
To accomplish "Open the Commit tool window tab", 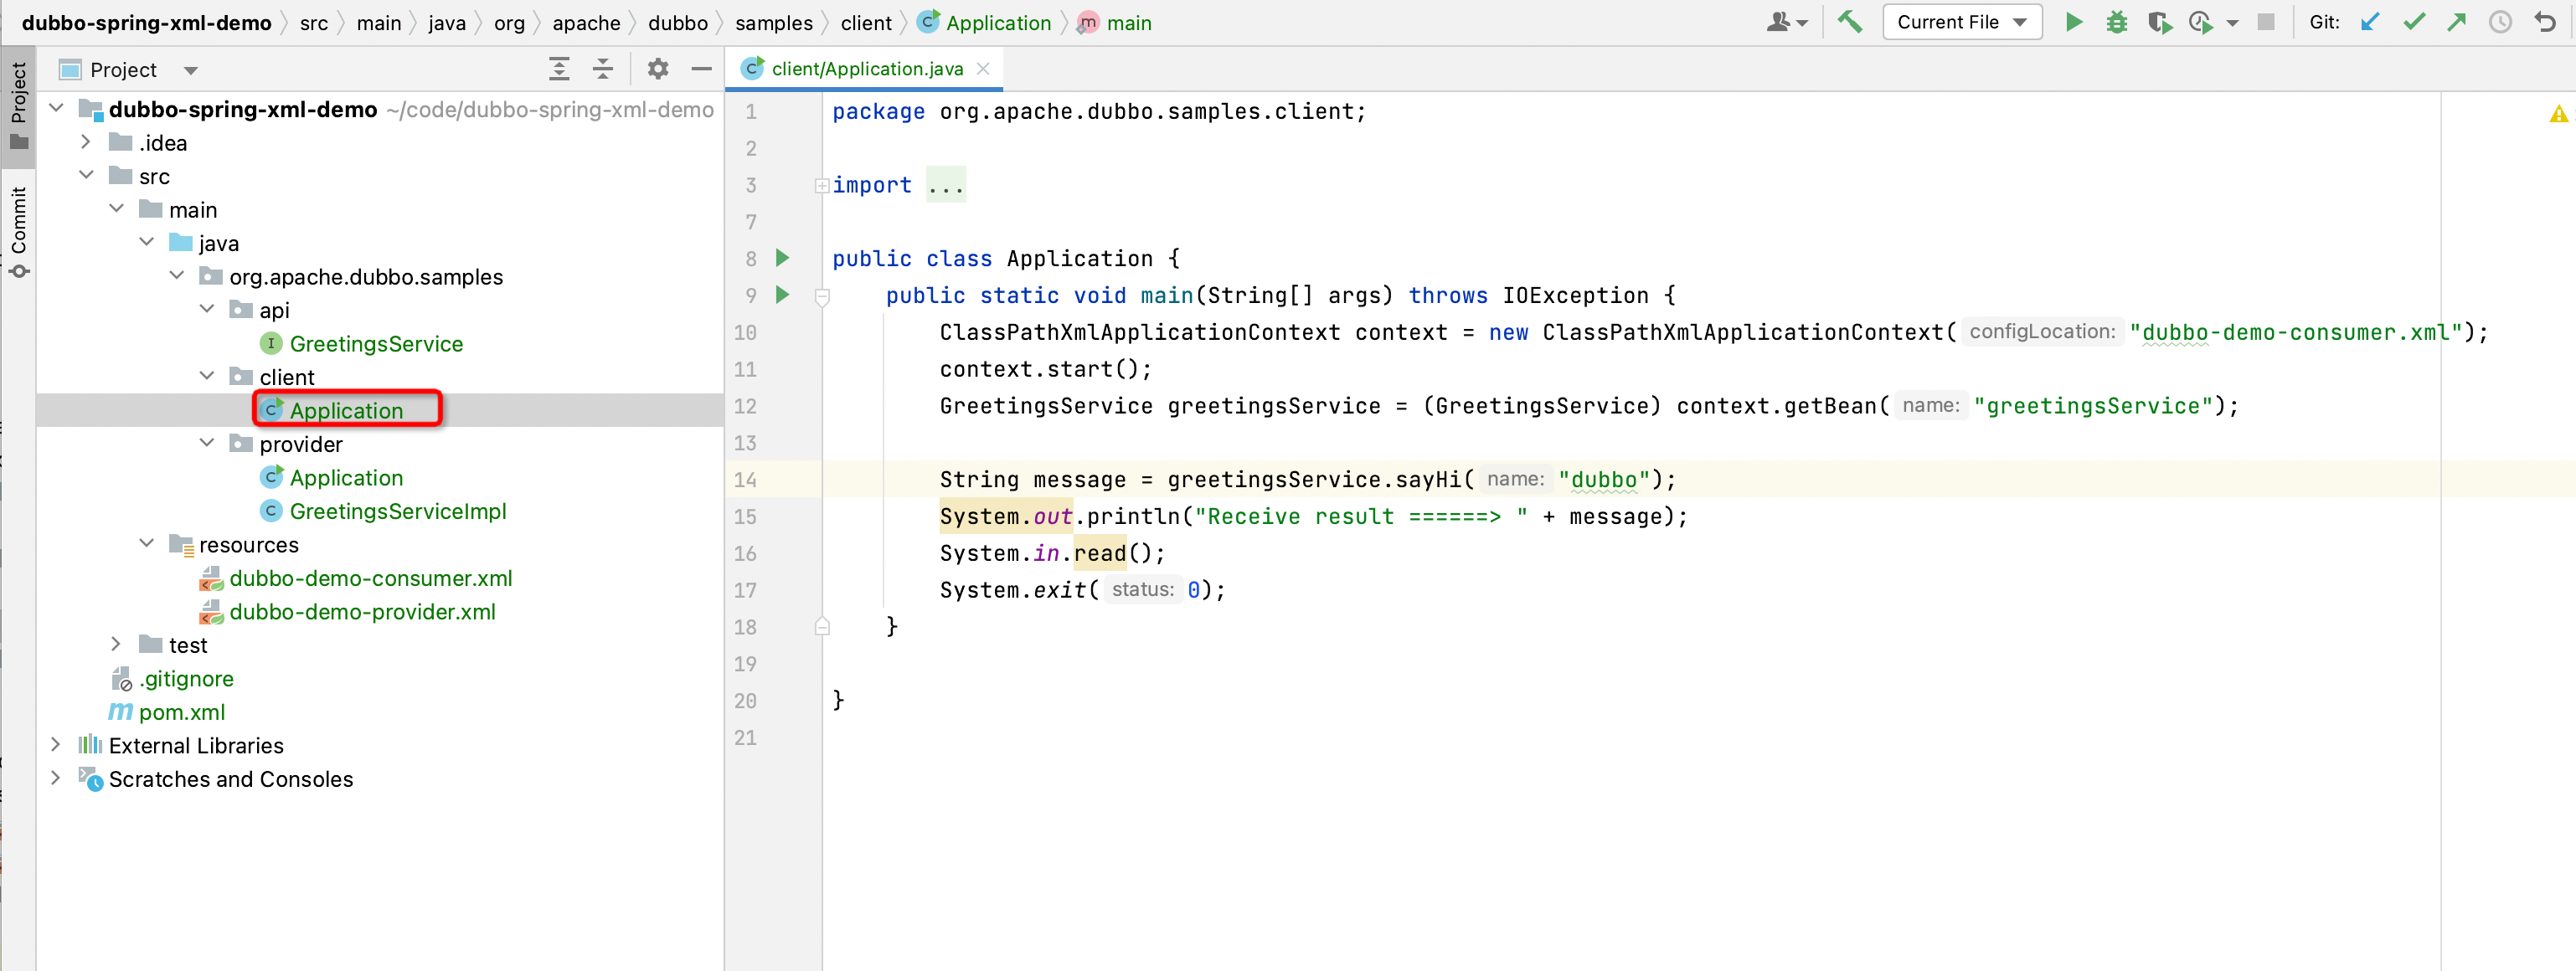I will tap(18, 230).
